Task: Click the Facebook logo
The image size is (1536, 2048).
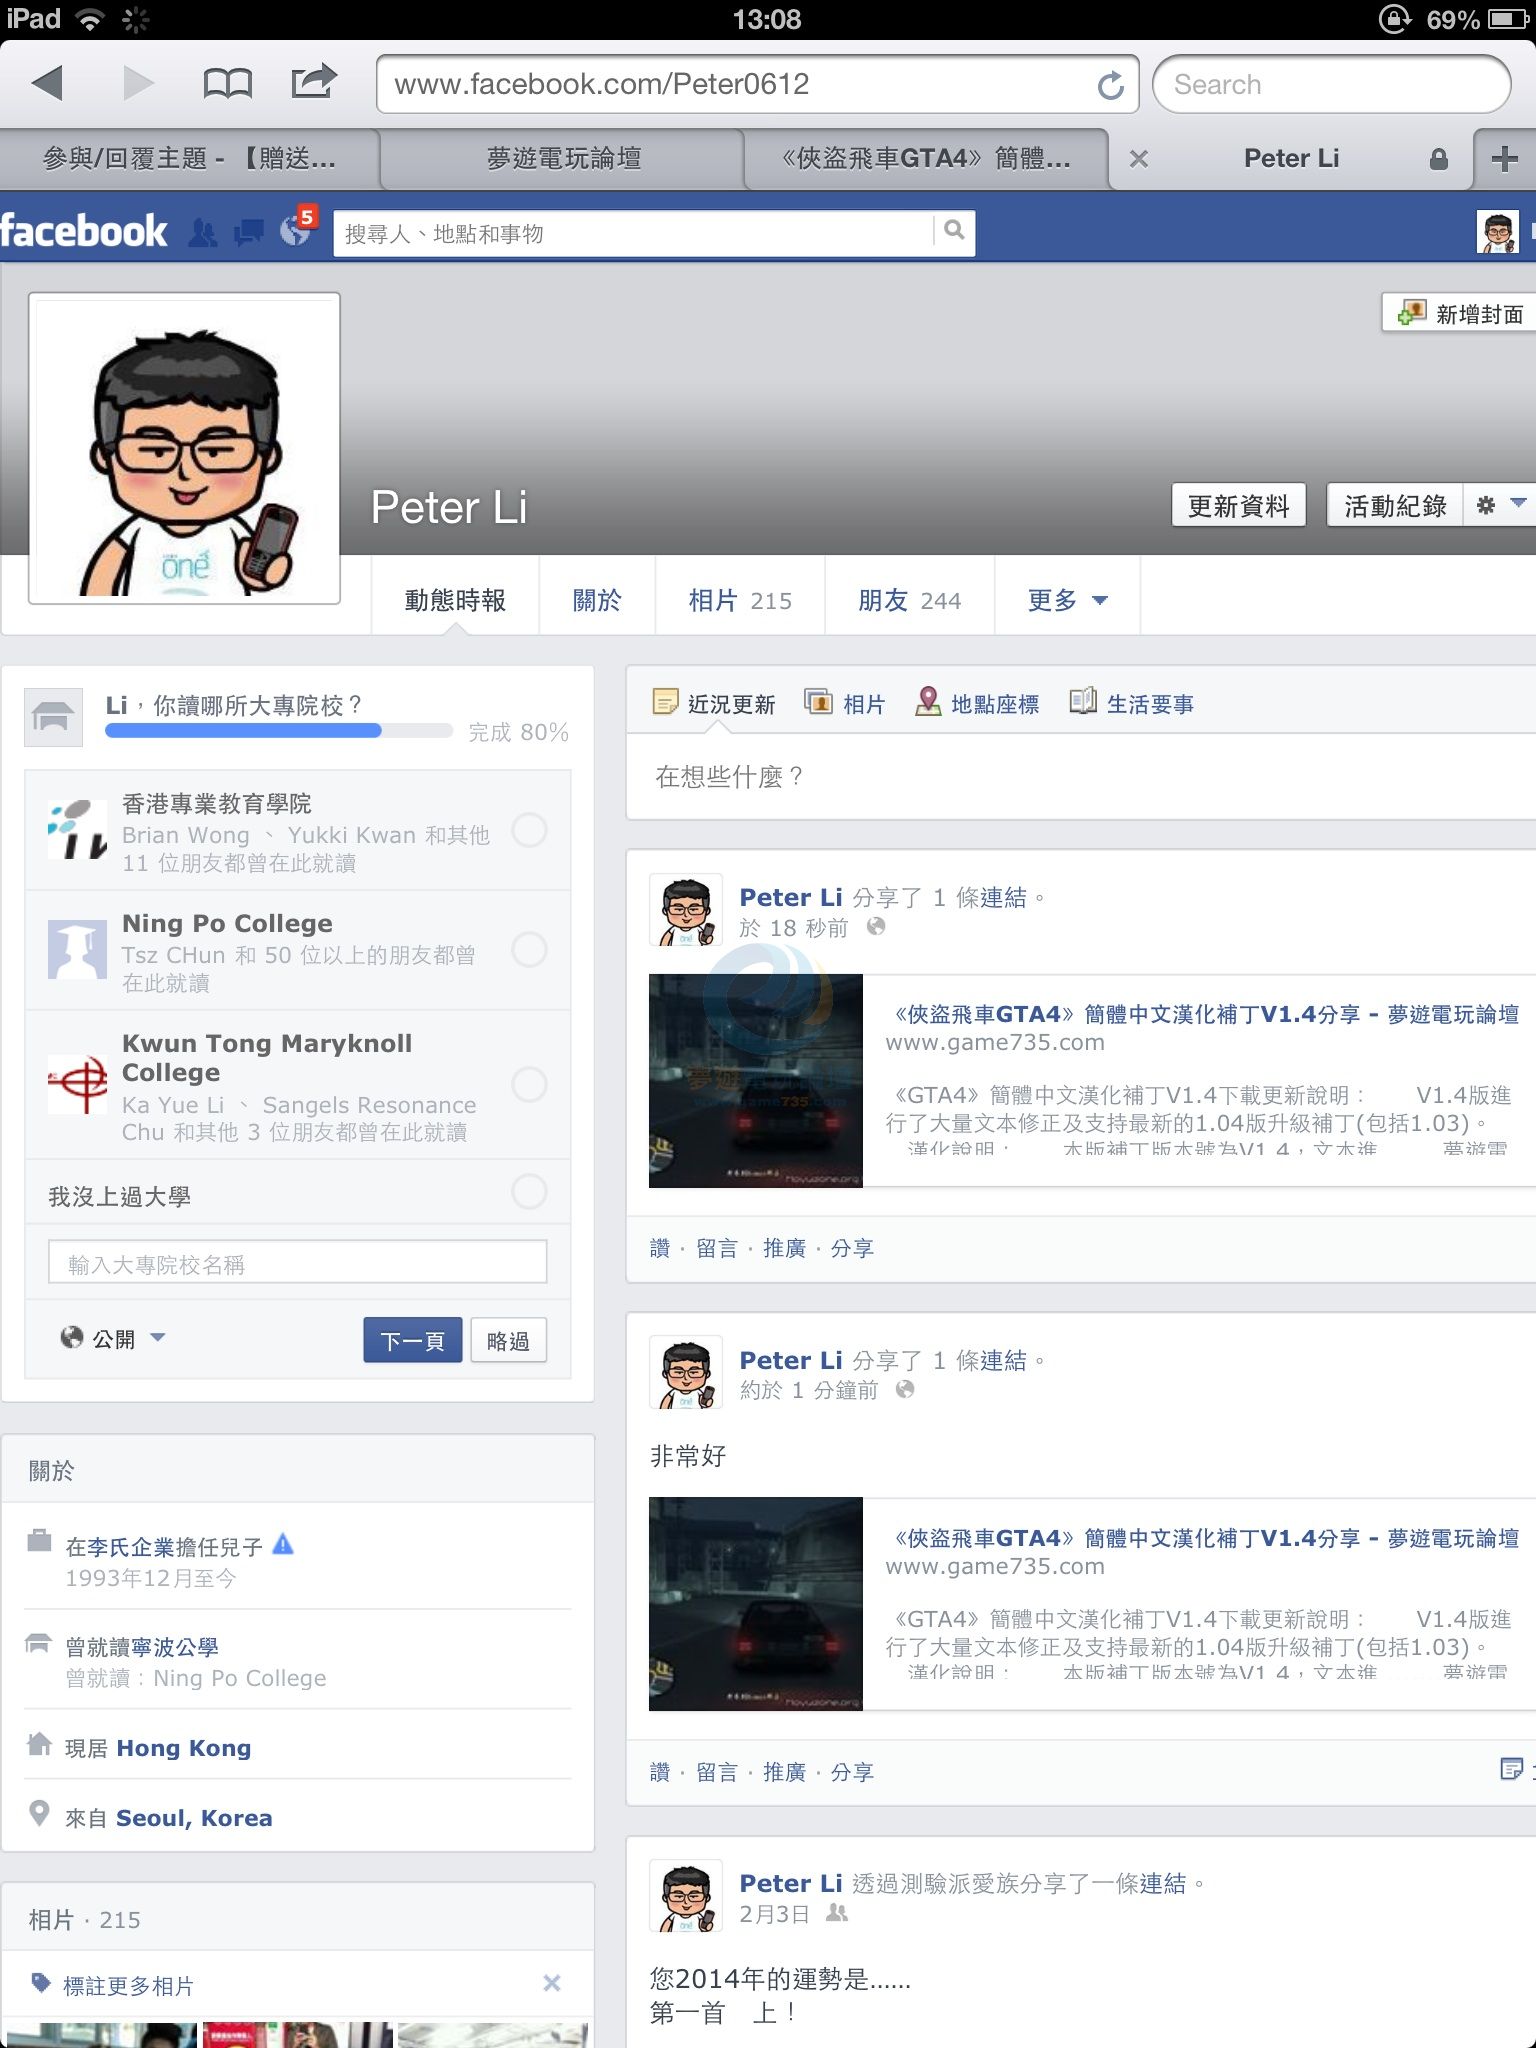Action: (84, 231)
